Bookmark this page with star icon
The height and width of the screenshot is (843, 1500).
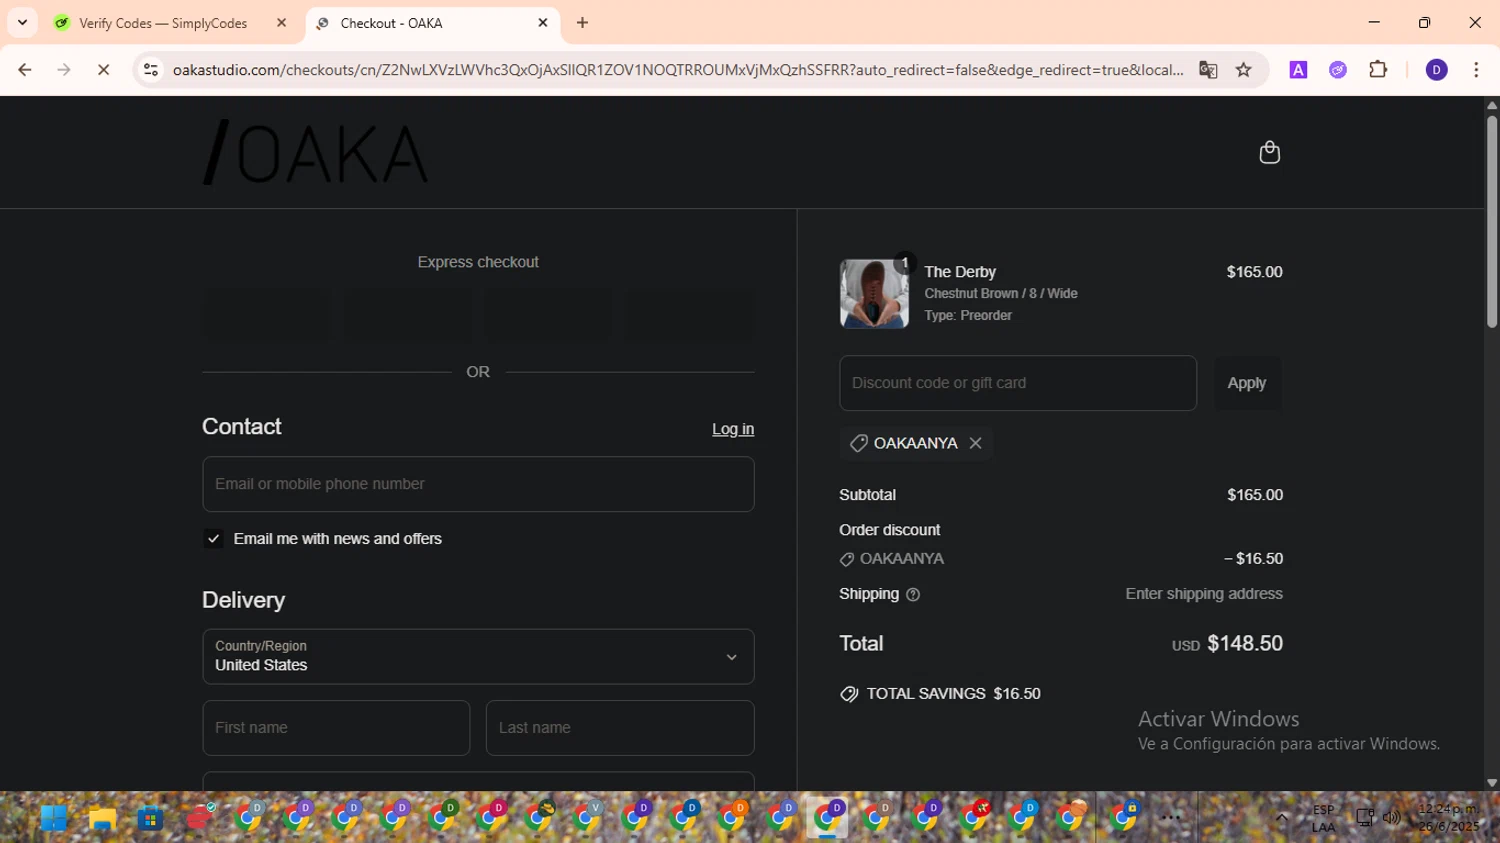(x=1244, y=70)
